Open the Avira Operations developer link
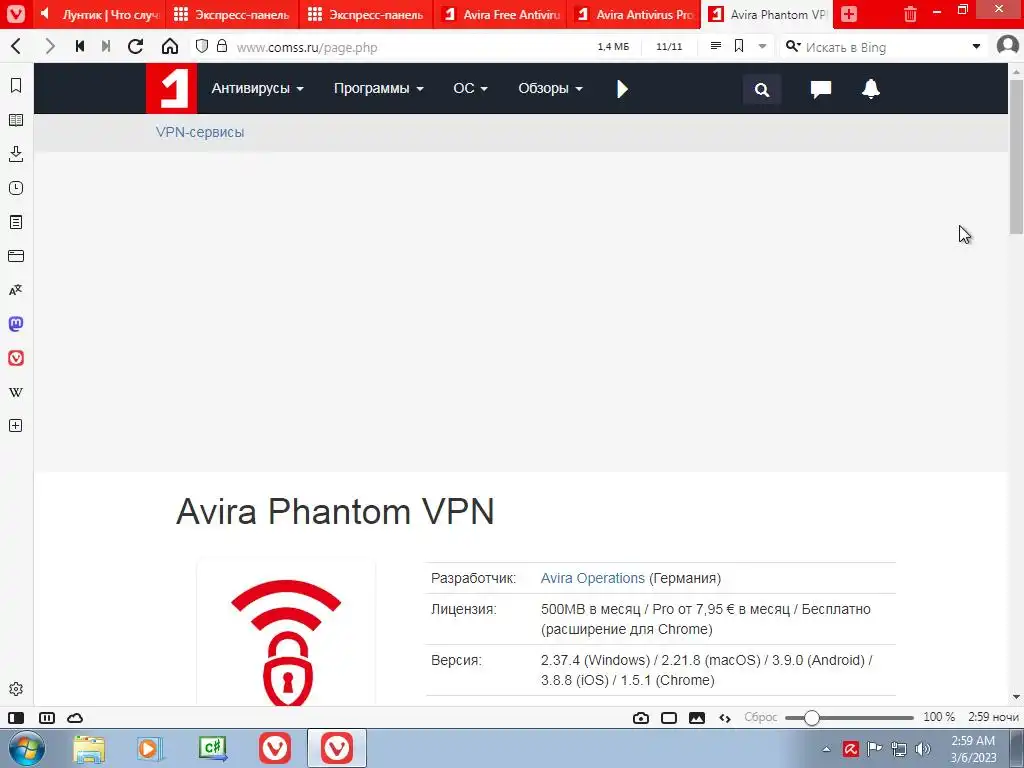Screen dimensions: 1024x768 [592, 578]
